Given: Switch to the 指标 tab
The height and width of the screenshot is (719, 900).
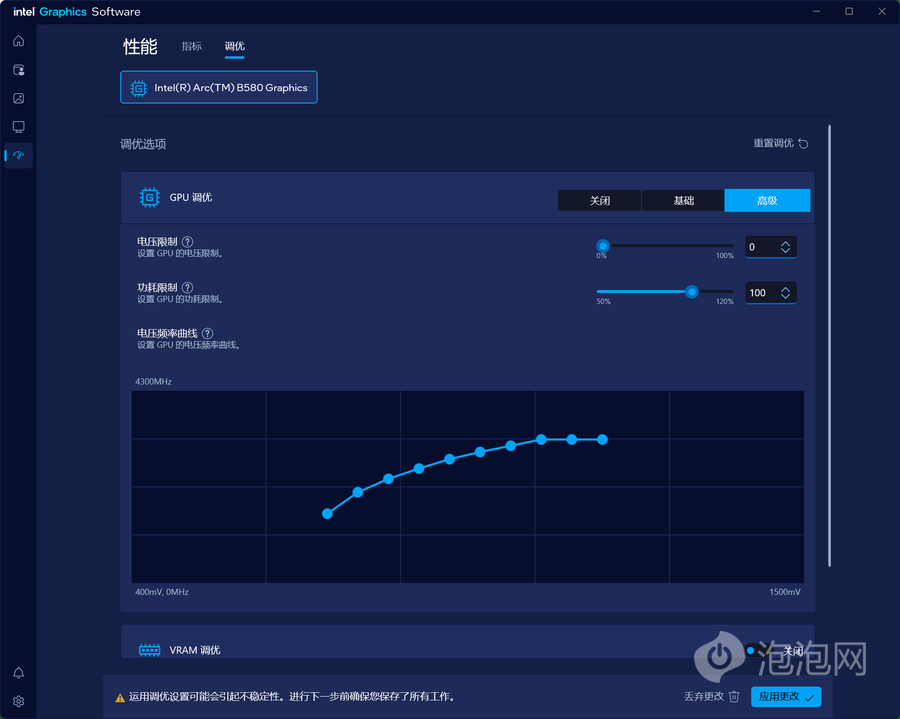Looking at the screenshot, I should point(192,46).
